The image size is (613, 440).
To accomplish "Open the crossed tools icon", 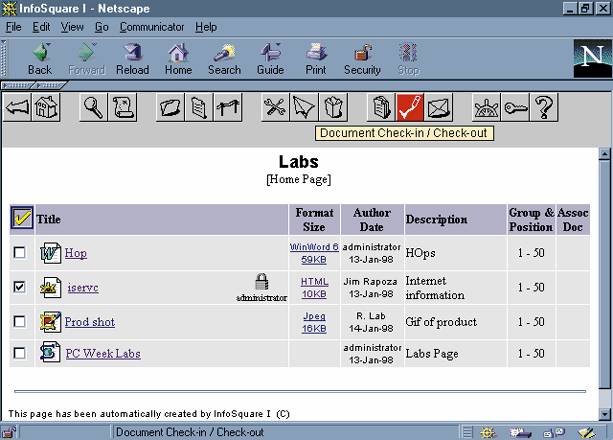I will pyautogui.click(x=275, y=107).
